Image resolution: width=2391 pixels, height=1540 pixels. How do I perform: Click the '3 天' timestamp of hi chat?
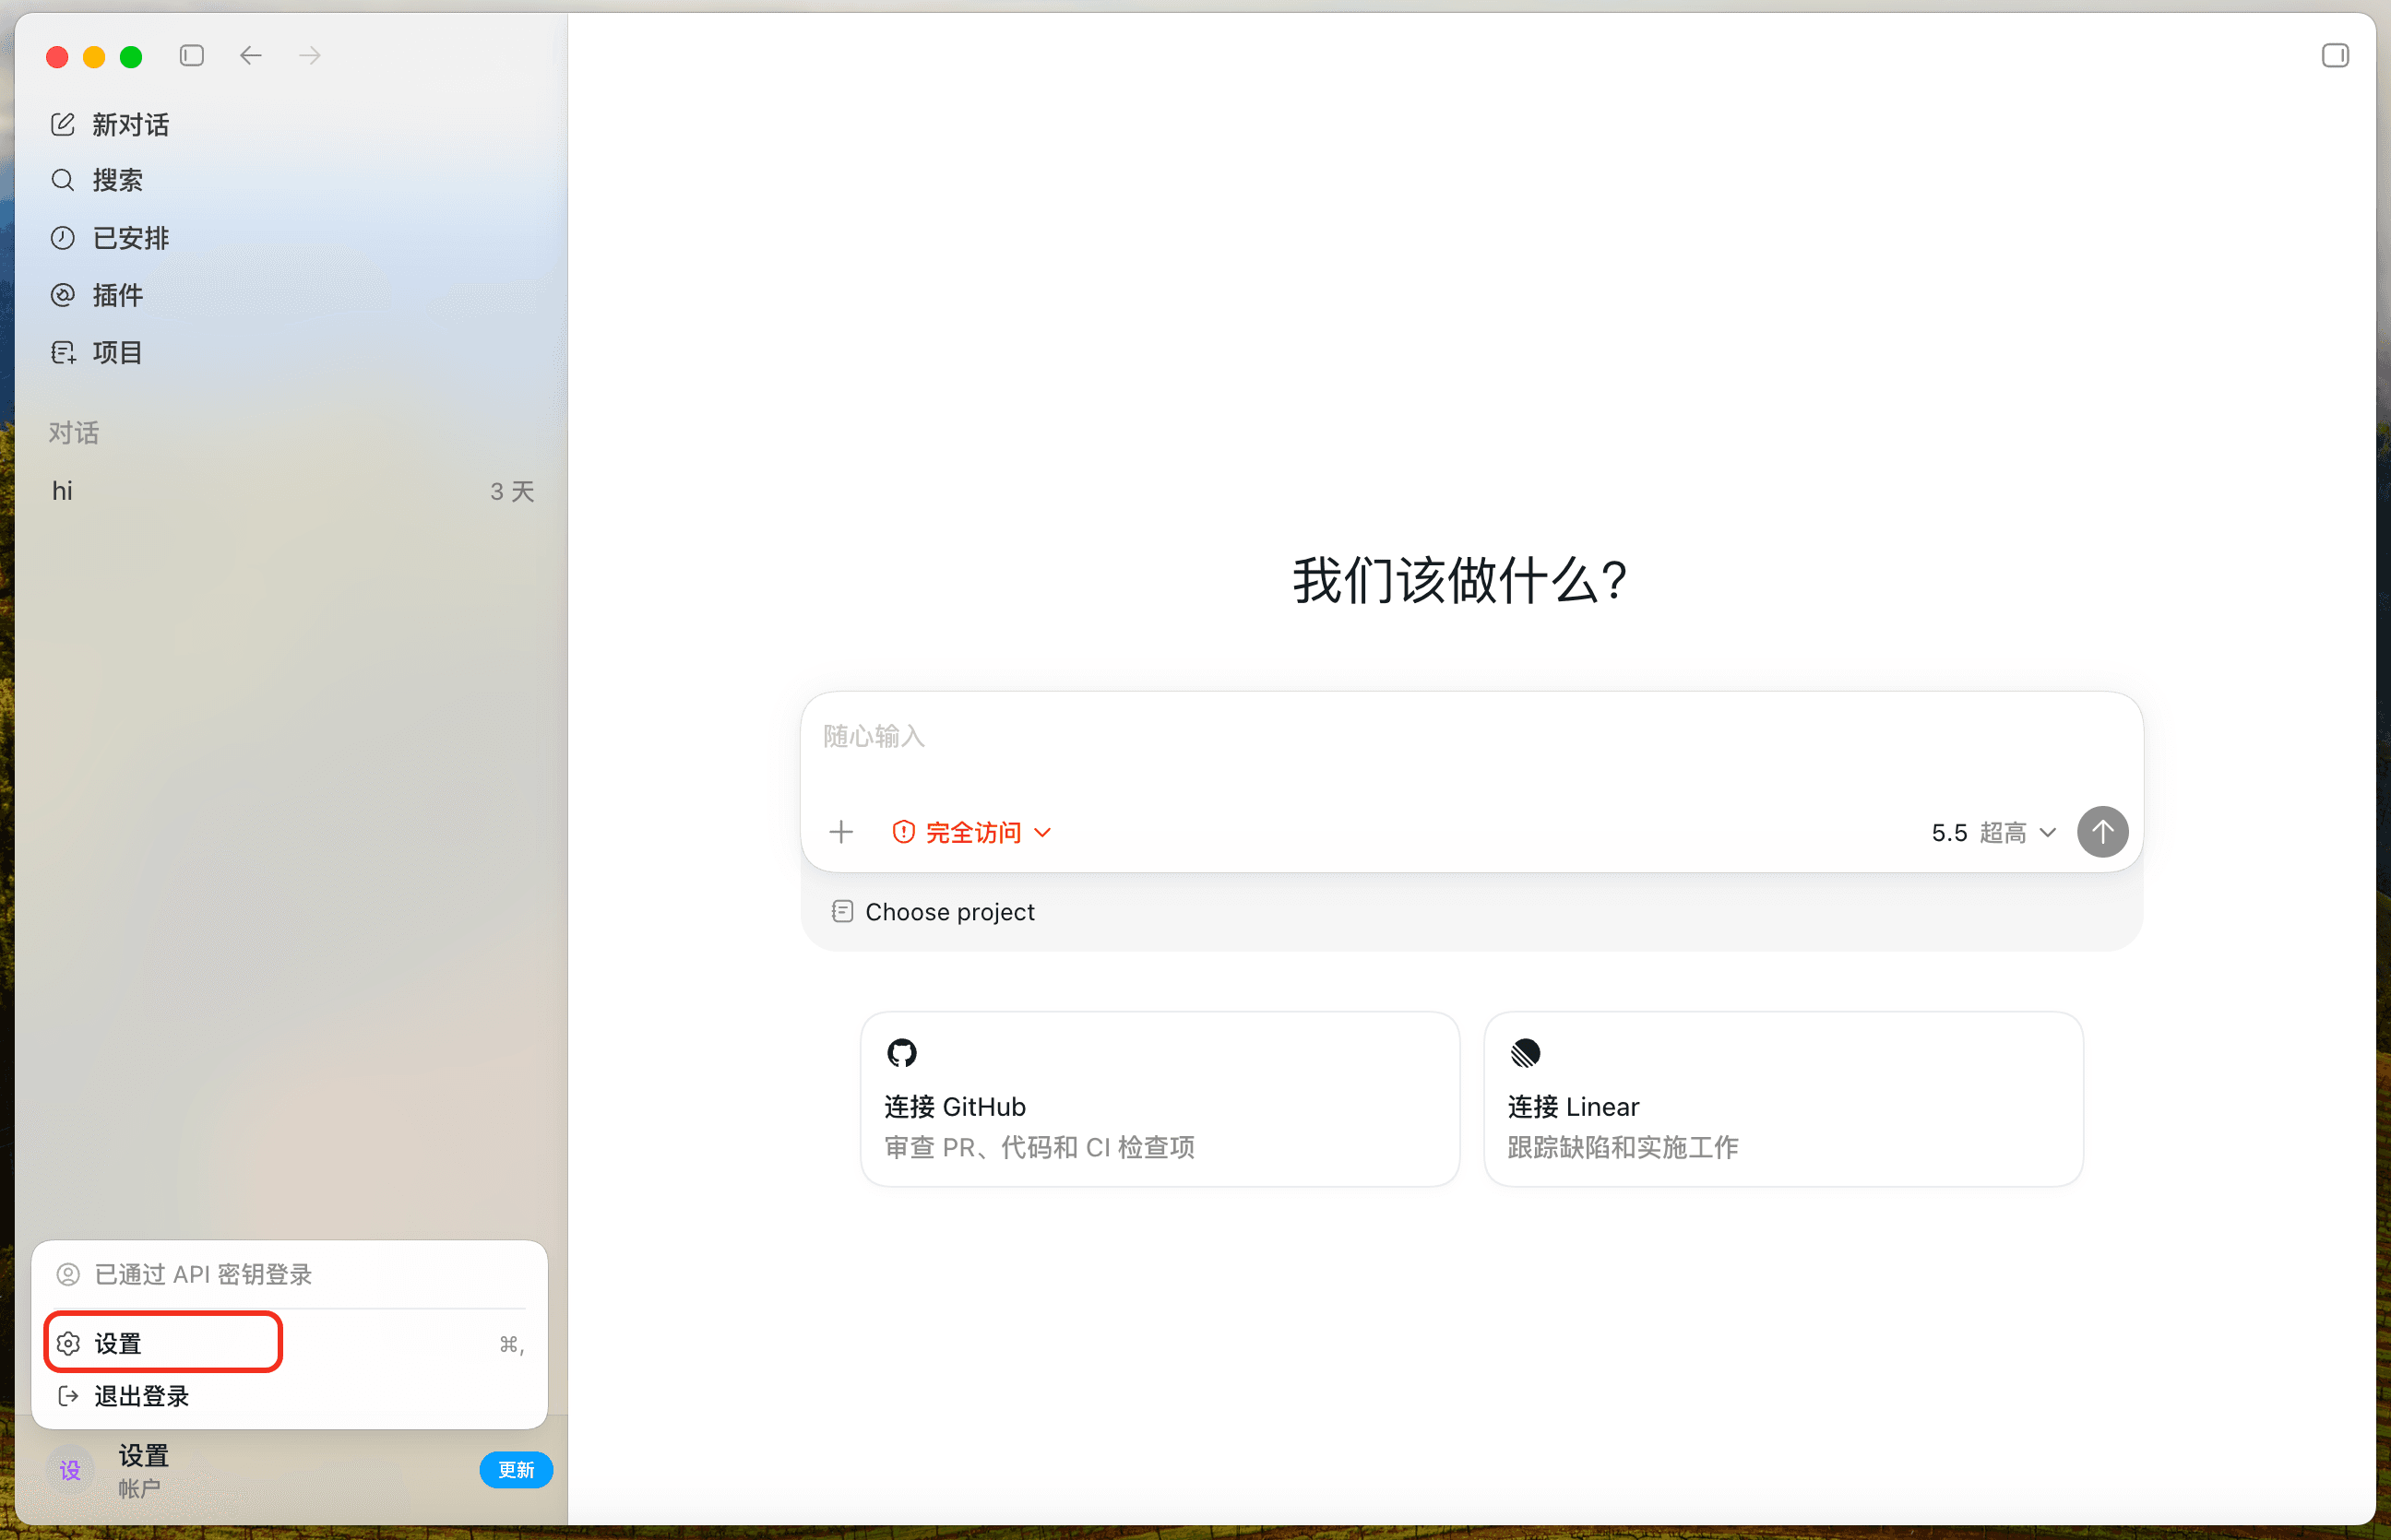[x=512, y=491]
